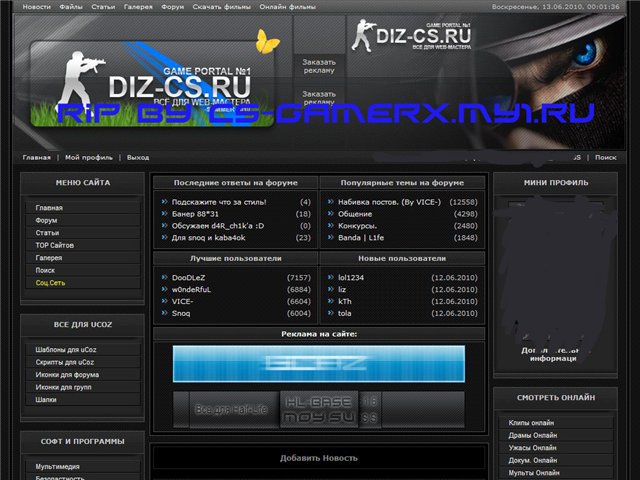Open user DooDLeZ profile
The image size is (640, 480).
tap(189, 278)
